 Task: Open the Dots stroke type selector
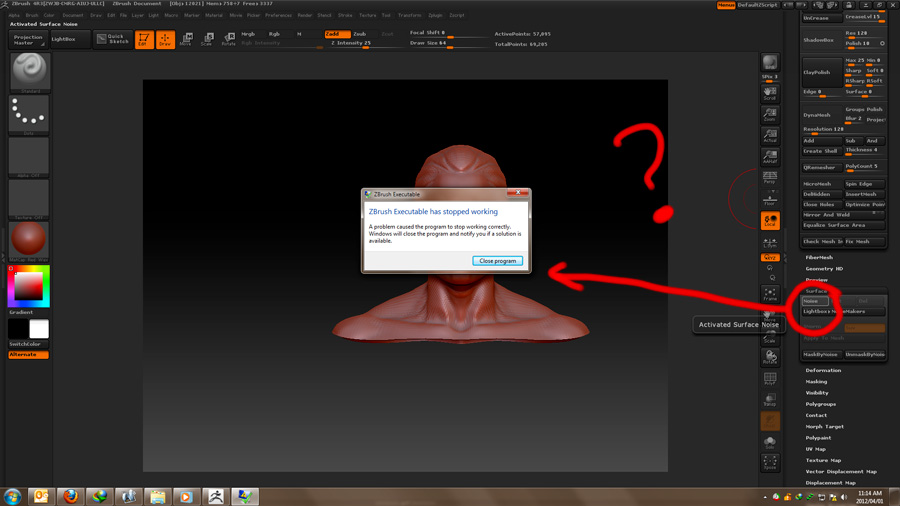(x=29, y=115)
